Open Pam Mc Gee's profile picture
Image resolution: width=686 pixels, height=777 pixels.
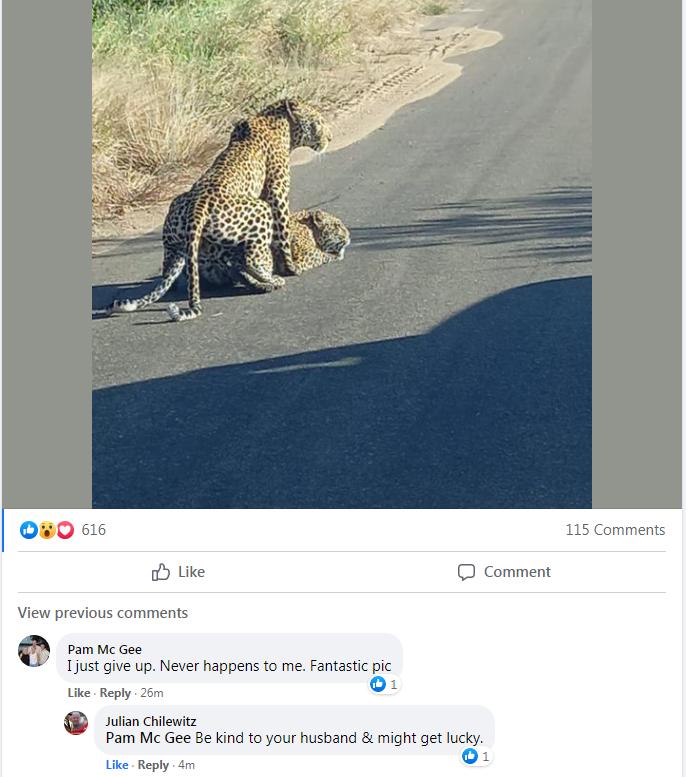34,651
